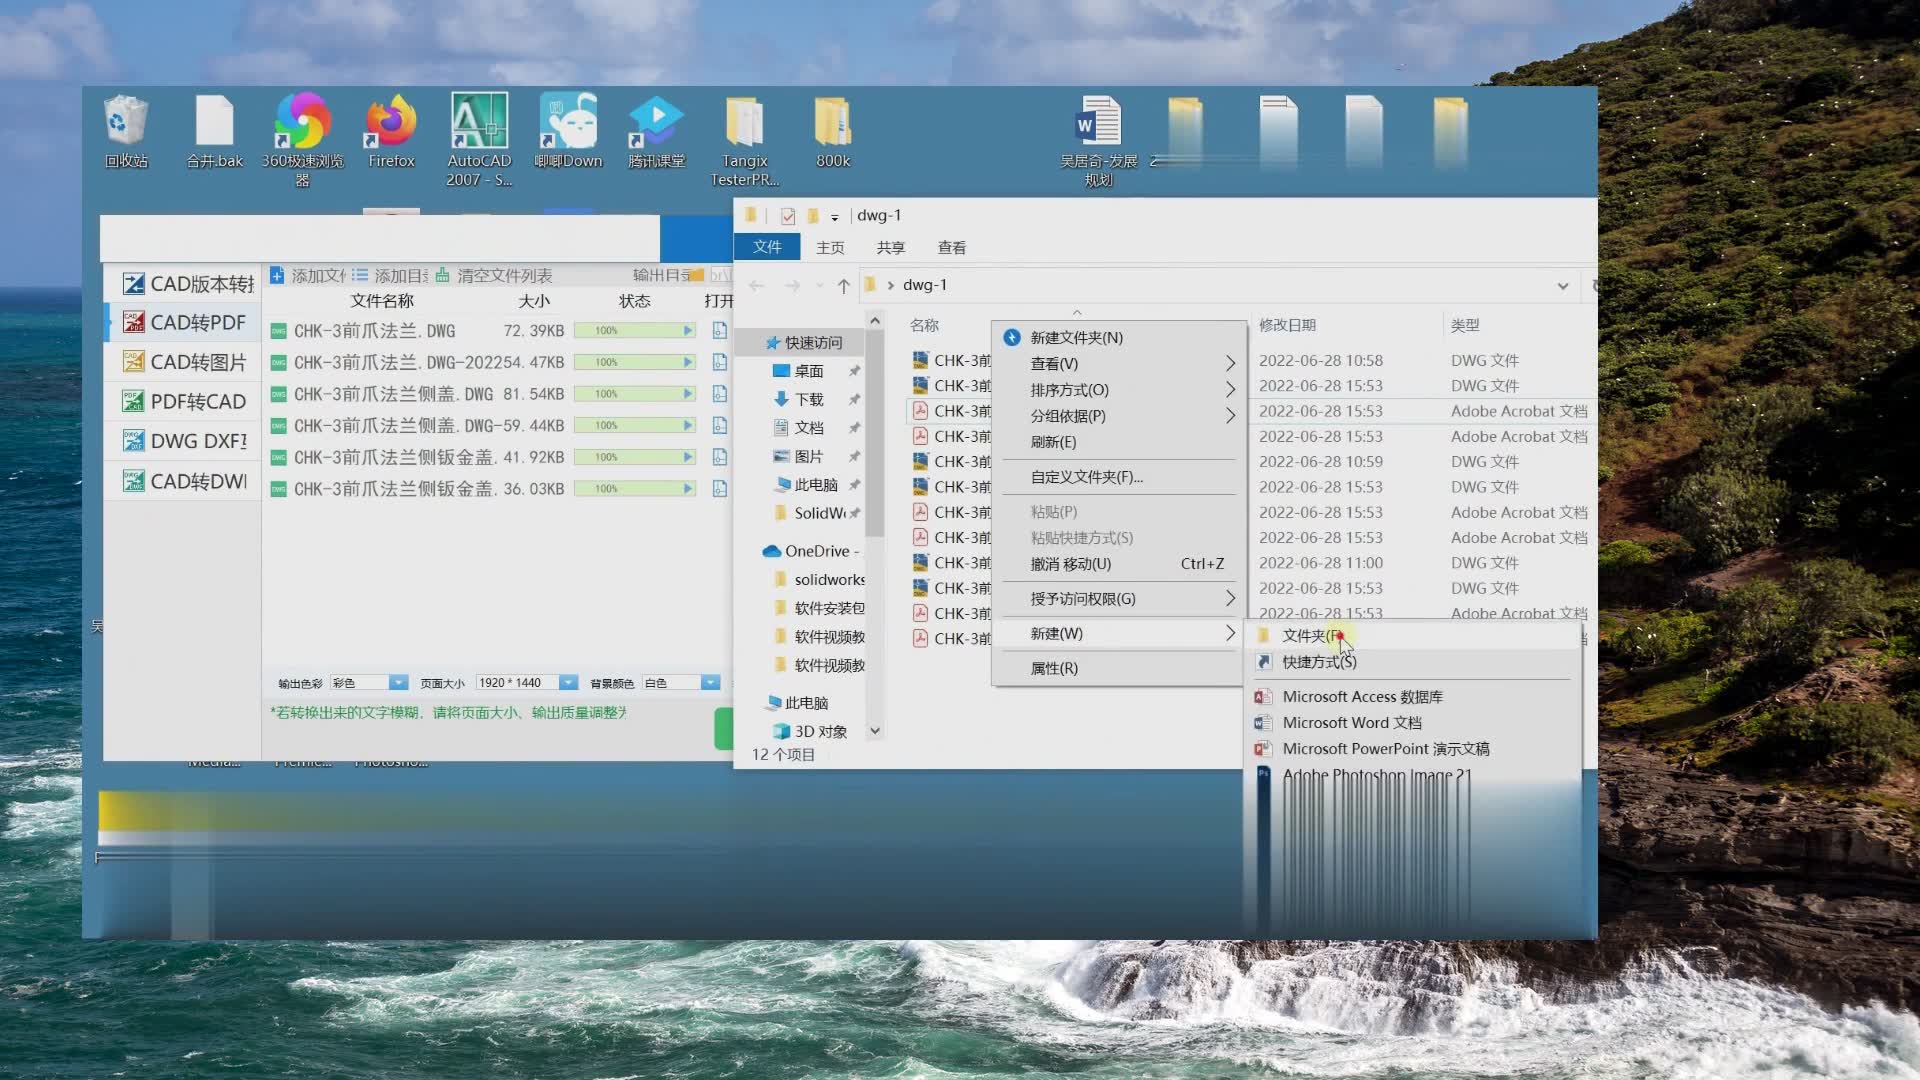Select Microsoft Word 文档 from new submenu
Screen dimensions: 1920x1080
(x=1351, y=722)
